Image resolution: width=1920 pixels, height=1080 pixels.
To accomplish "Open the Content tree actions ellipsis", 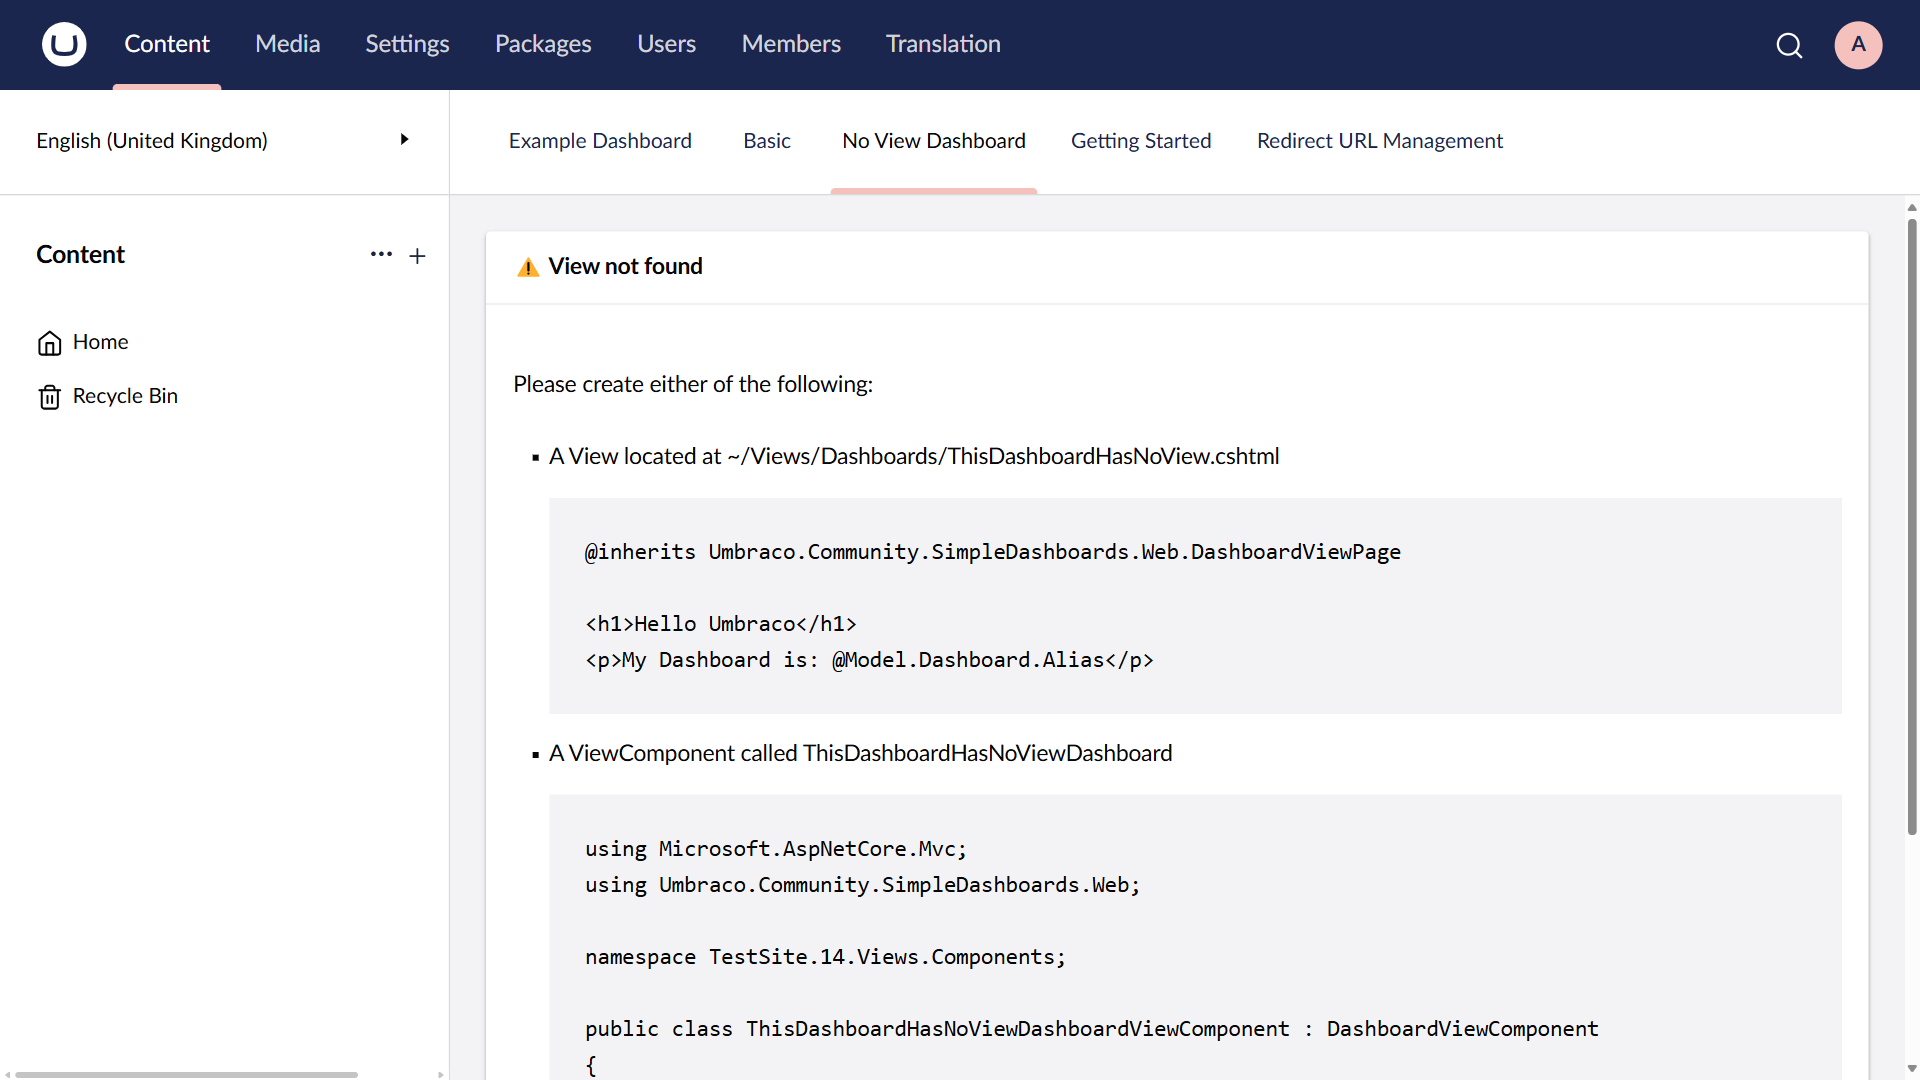I will 381,255.
